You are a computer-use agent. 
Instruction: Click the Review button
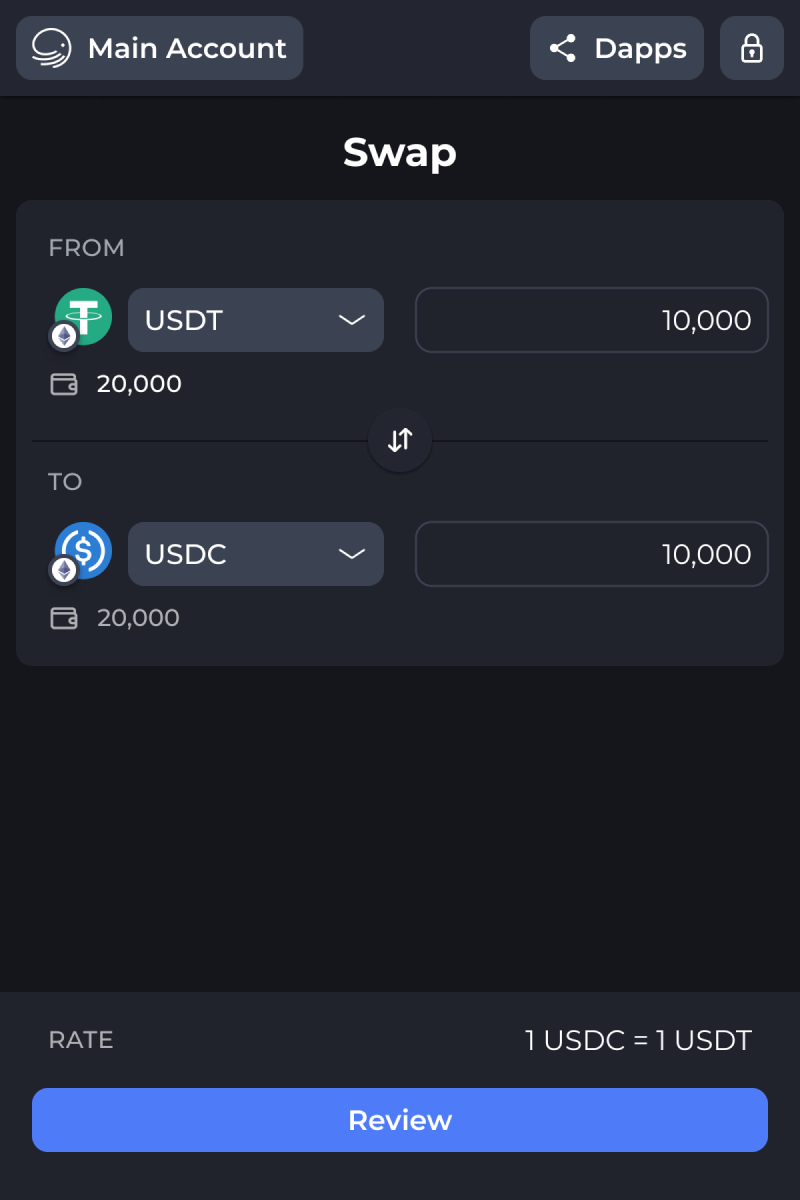coord(400,1120)
